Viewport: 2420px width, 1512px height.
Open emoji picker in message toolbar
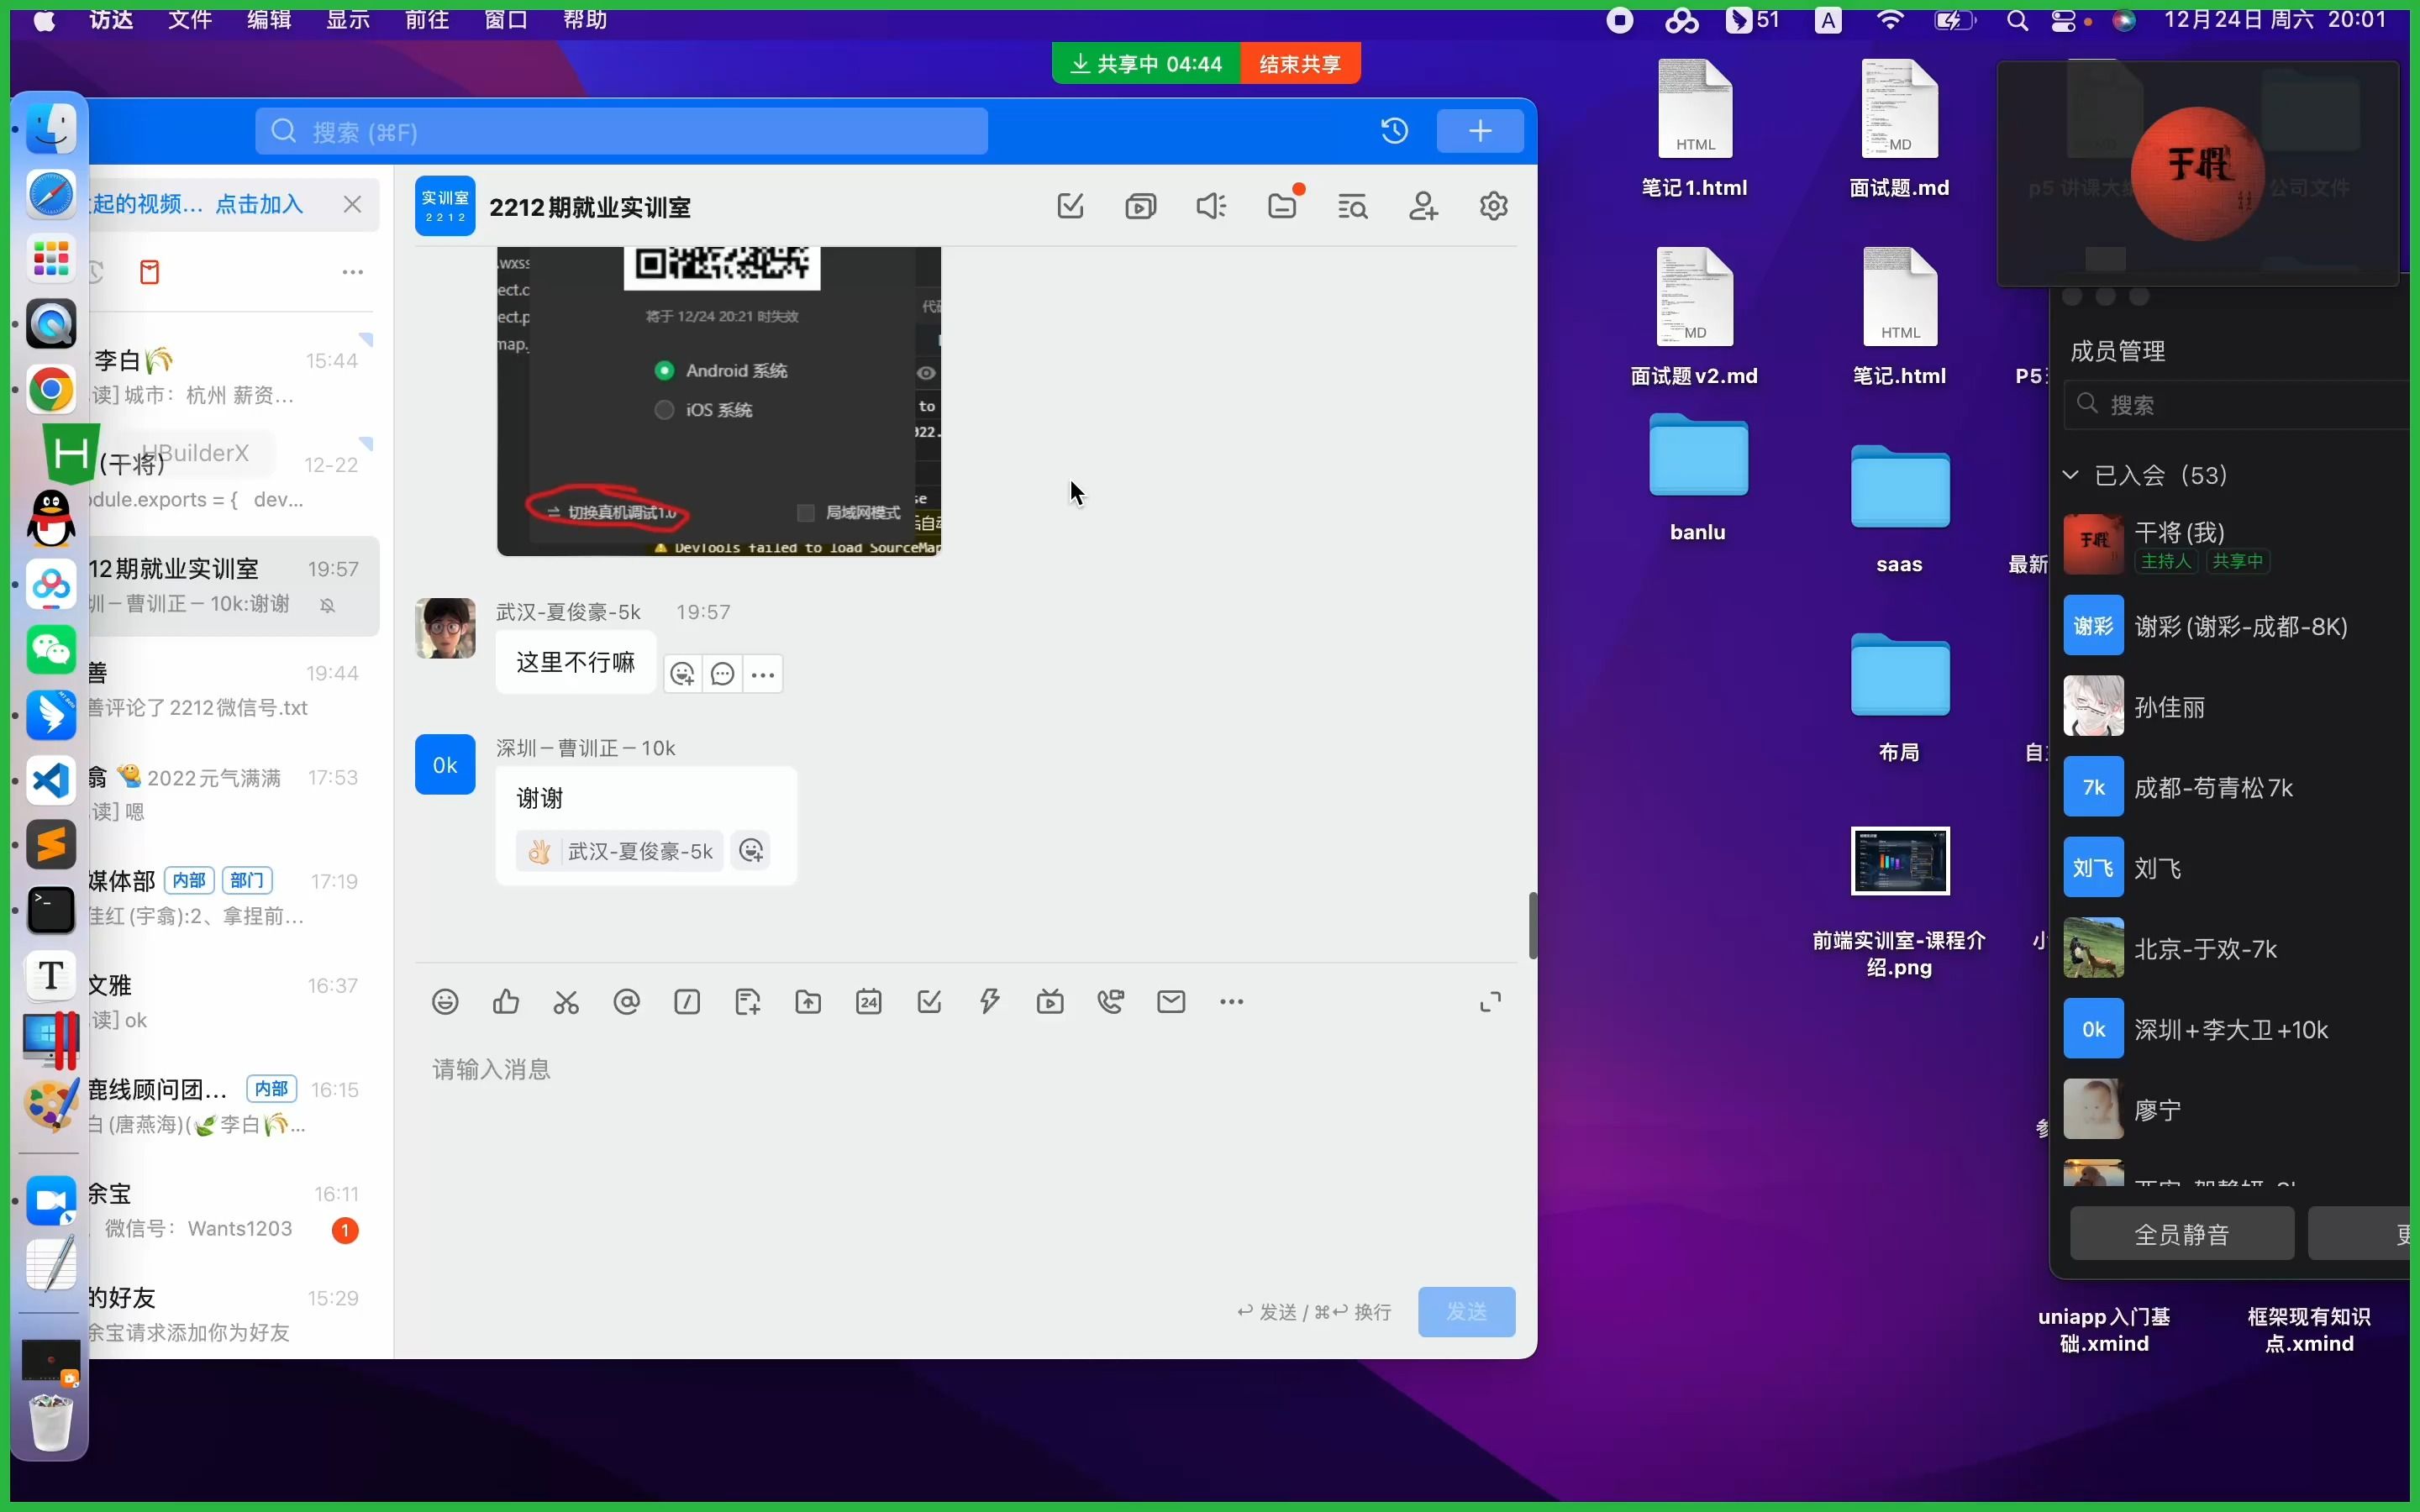point(445,1001)
